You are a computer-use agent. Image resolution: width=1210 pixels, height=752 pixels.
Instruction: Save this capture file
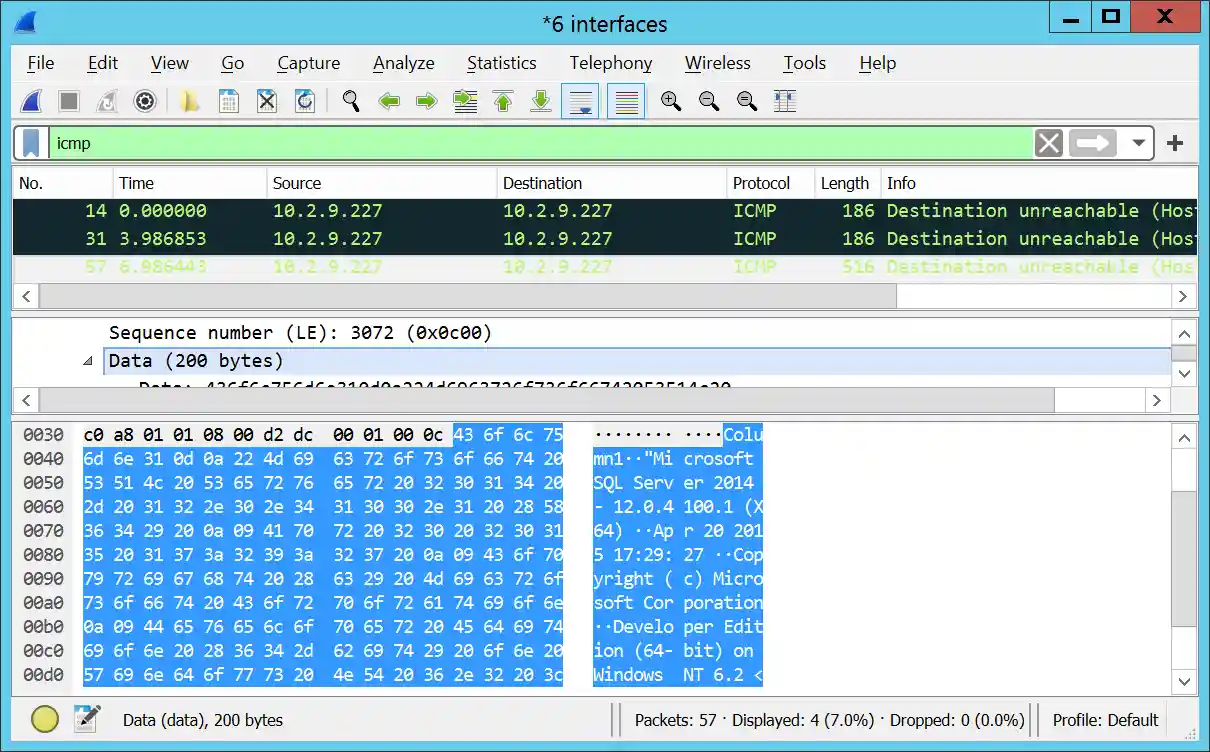click(x=229, y=101)
